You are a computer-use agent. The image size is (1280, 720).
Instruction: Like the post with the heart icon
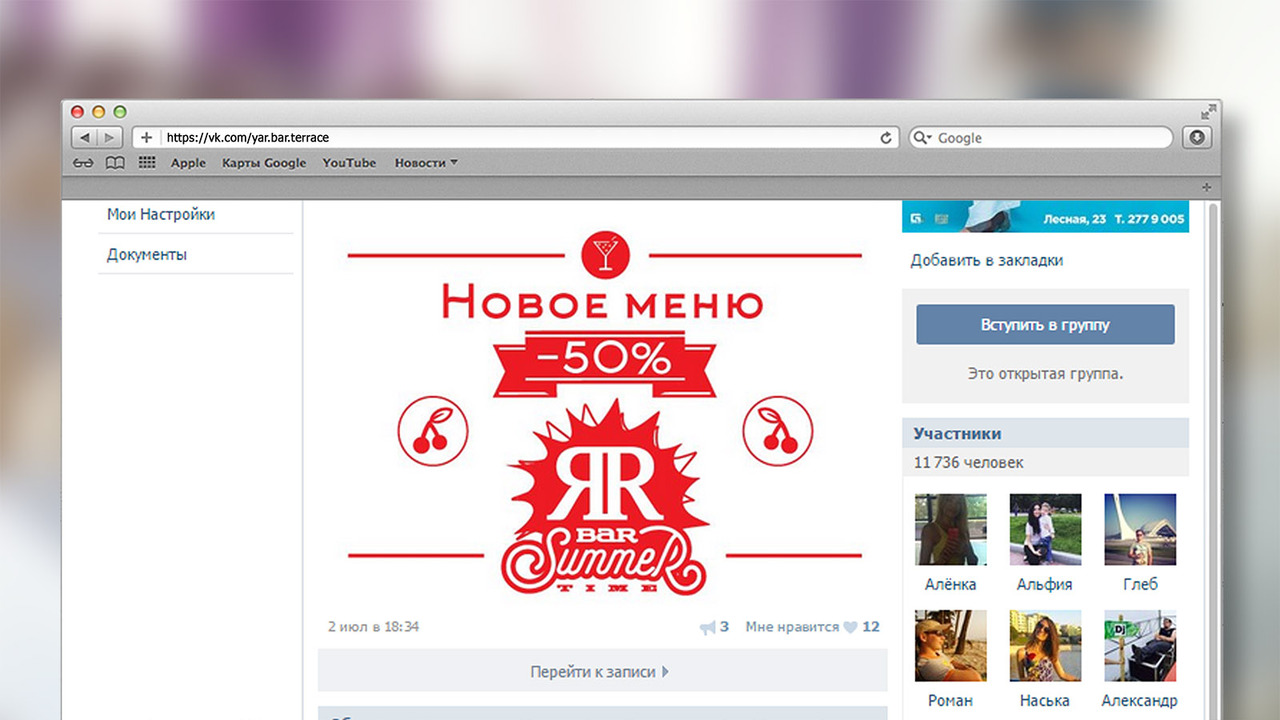(850, 627)
